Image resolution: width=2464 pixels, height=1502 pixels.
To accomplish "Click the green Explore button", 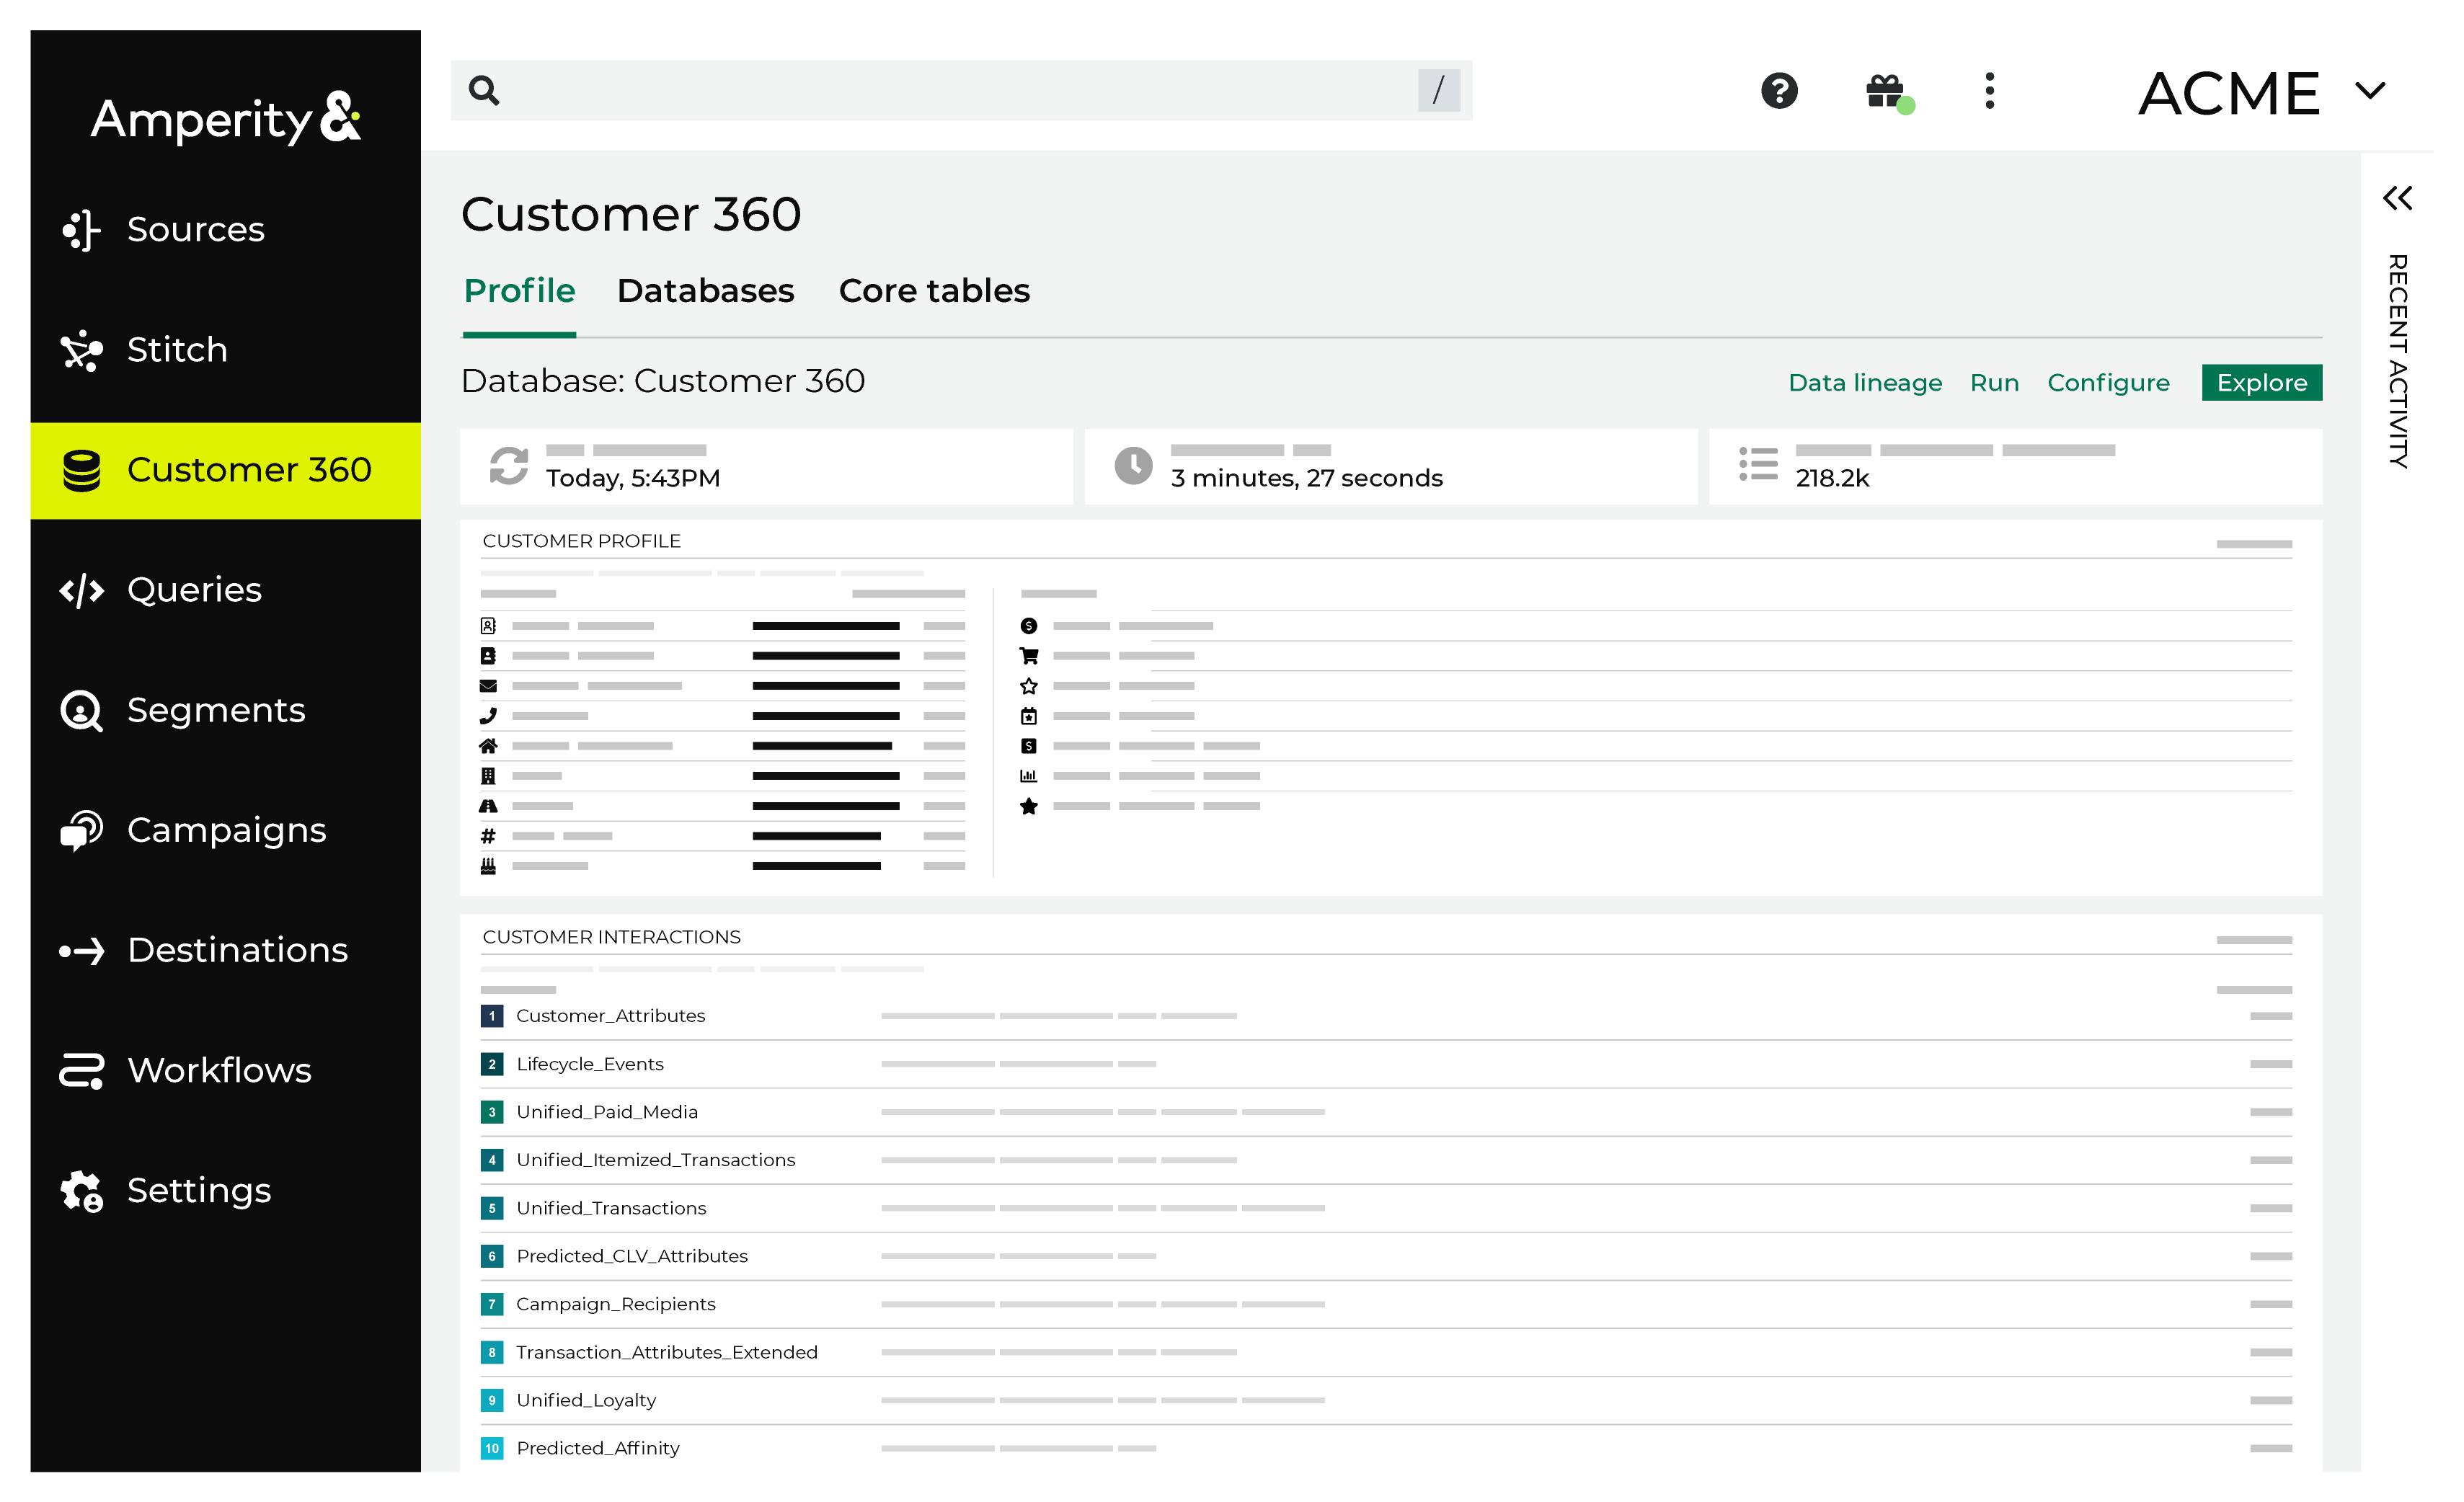I will click(x=2261, y=383).
